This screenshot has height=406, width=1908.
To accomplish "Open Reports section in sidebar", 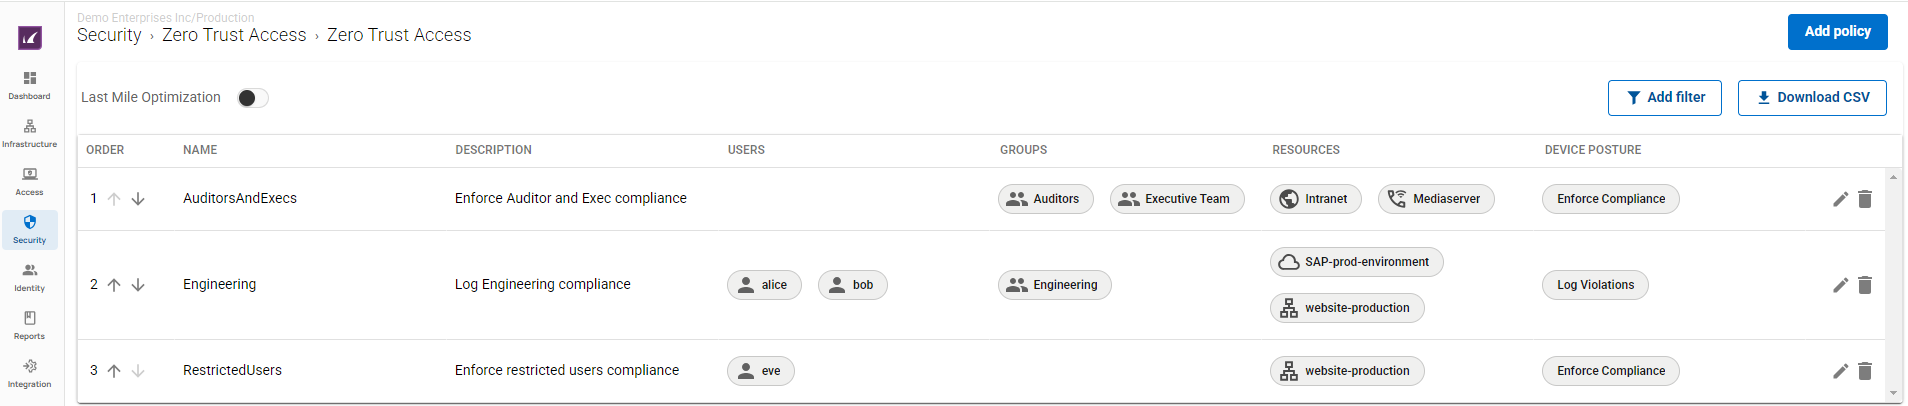I will click(x=30, y=325).
